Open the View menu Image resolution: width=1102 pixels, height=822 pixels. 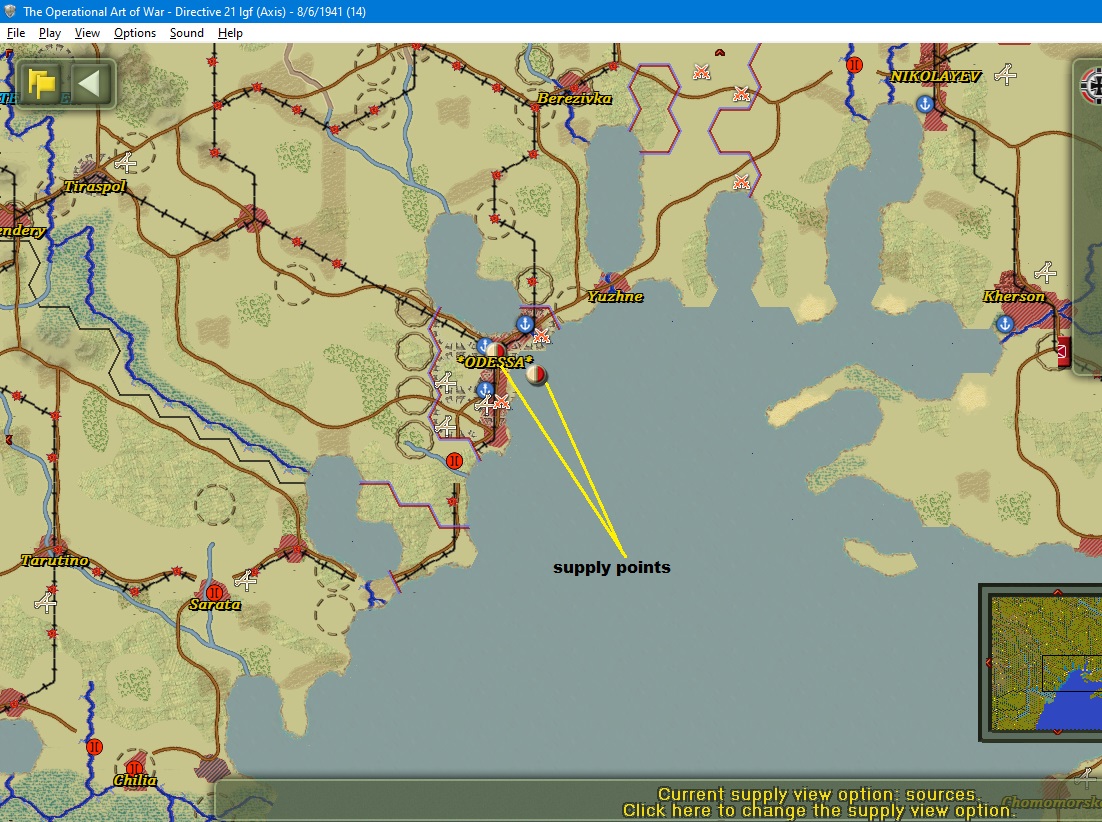(87, 33)
